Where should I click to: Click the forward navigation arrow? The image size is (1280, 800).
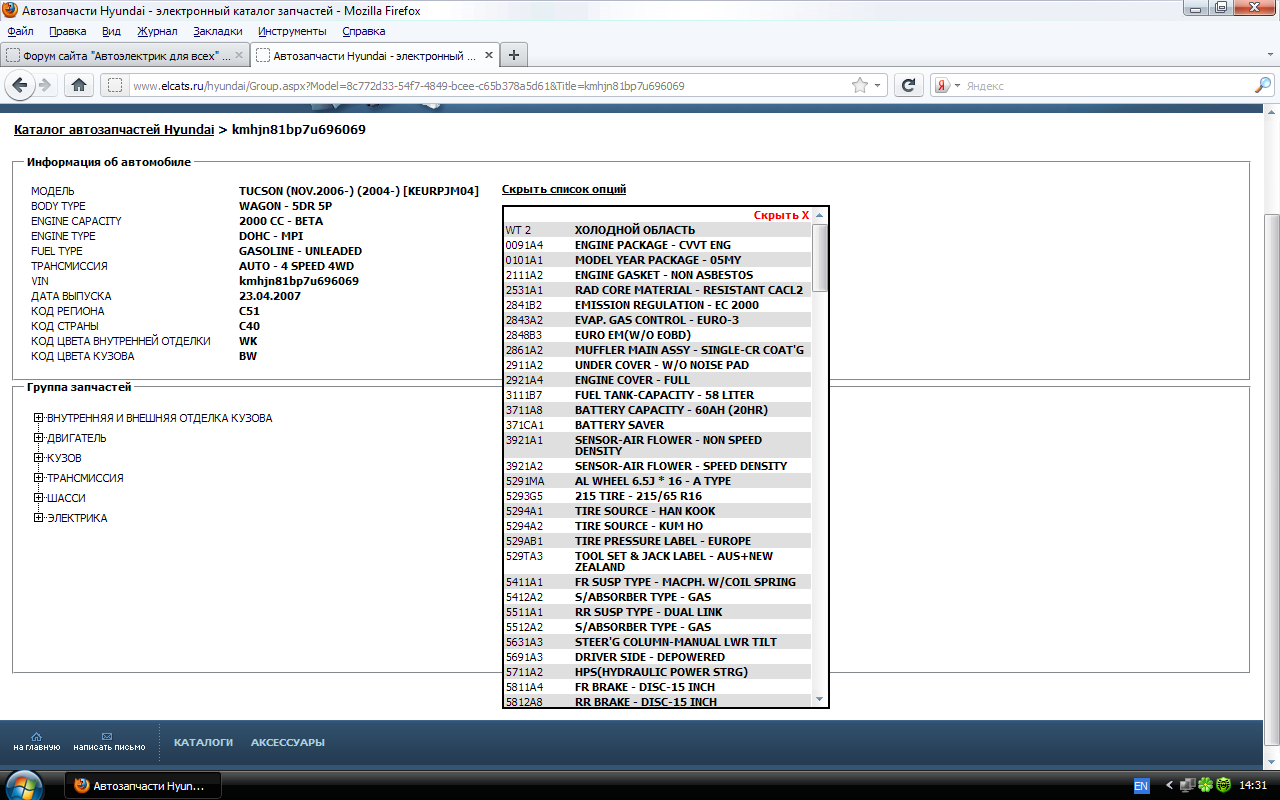pyautogui.click(x=44, y=85)
